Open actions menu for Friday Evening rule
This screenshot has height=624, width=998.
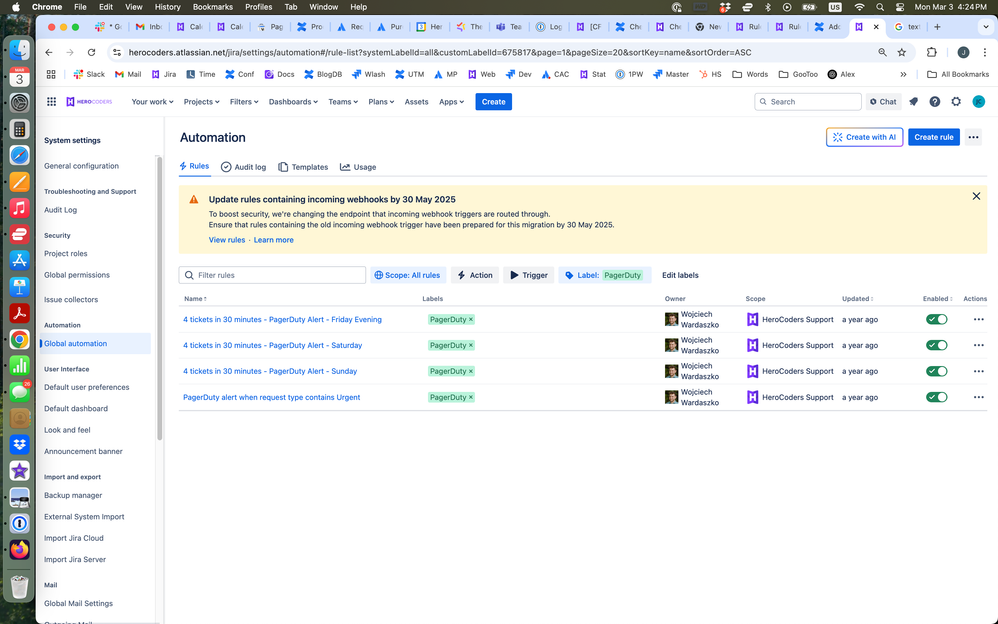(978, 320)
